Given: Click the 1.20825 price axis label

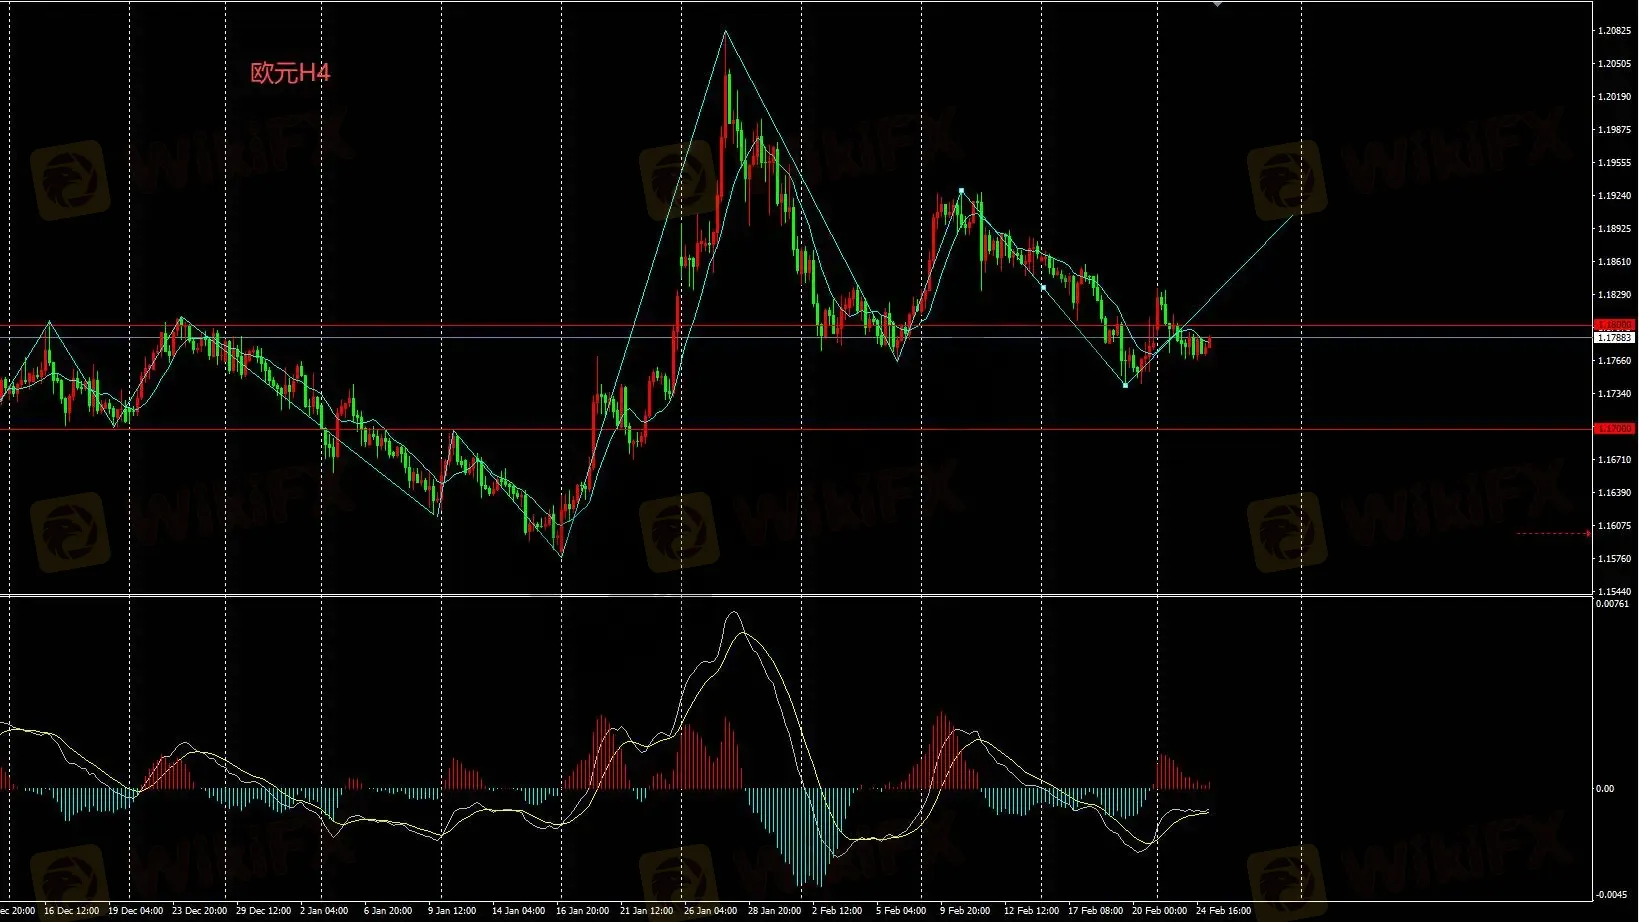Looking at the screenshot, I should (1614, 31).
